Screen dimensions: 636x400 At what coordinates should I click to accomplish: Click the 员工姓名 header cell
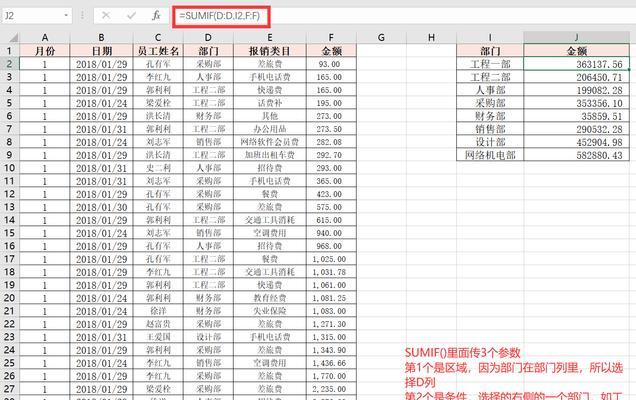158,51
